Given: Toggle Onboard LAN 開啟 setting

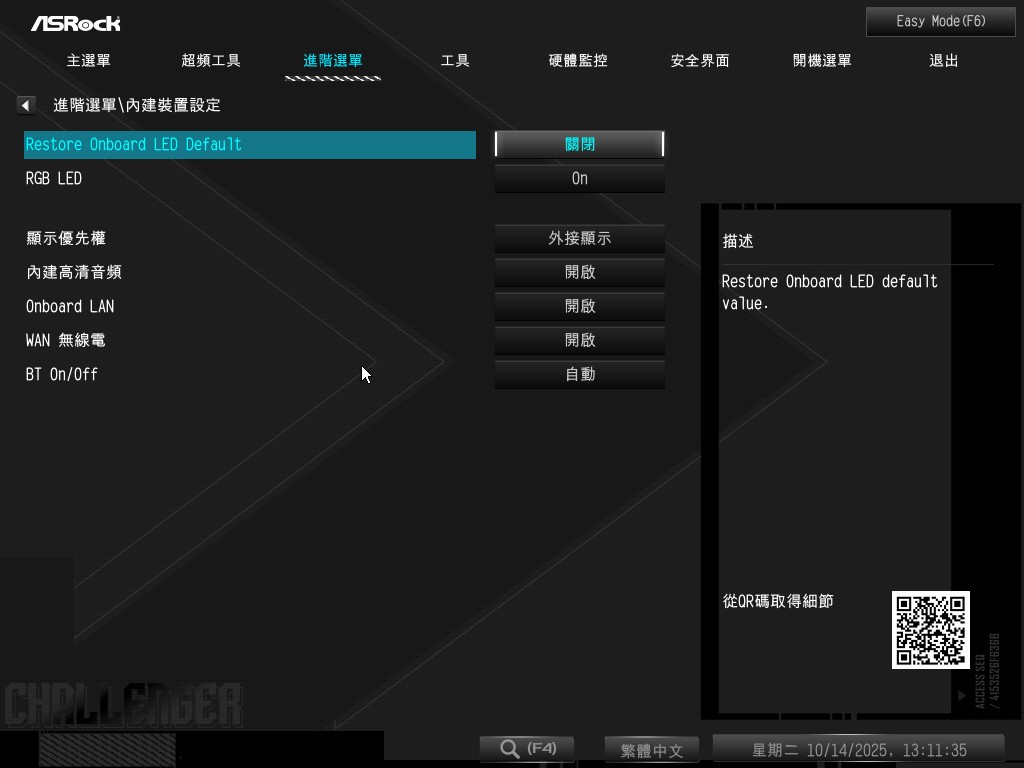Looking at the screenshot, I should [x=579, y=307].
